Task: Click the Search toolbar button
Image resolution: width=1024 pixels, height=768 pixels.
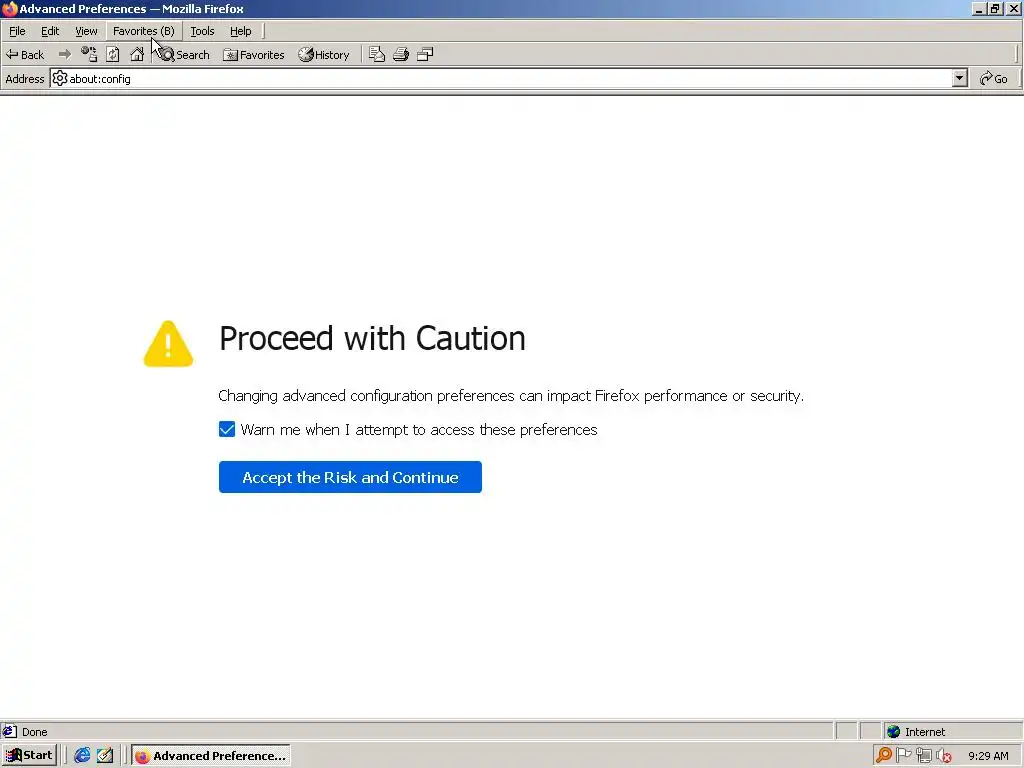Action: pos(184,55)
